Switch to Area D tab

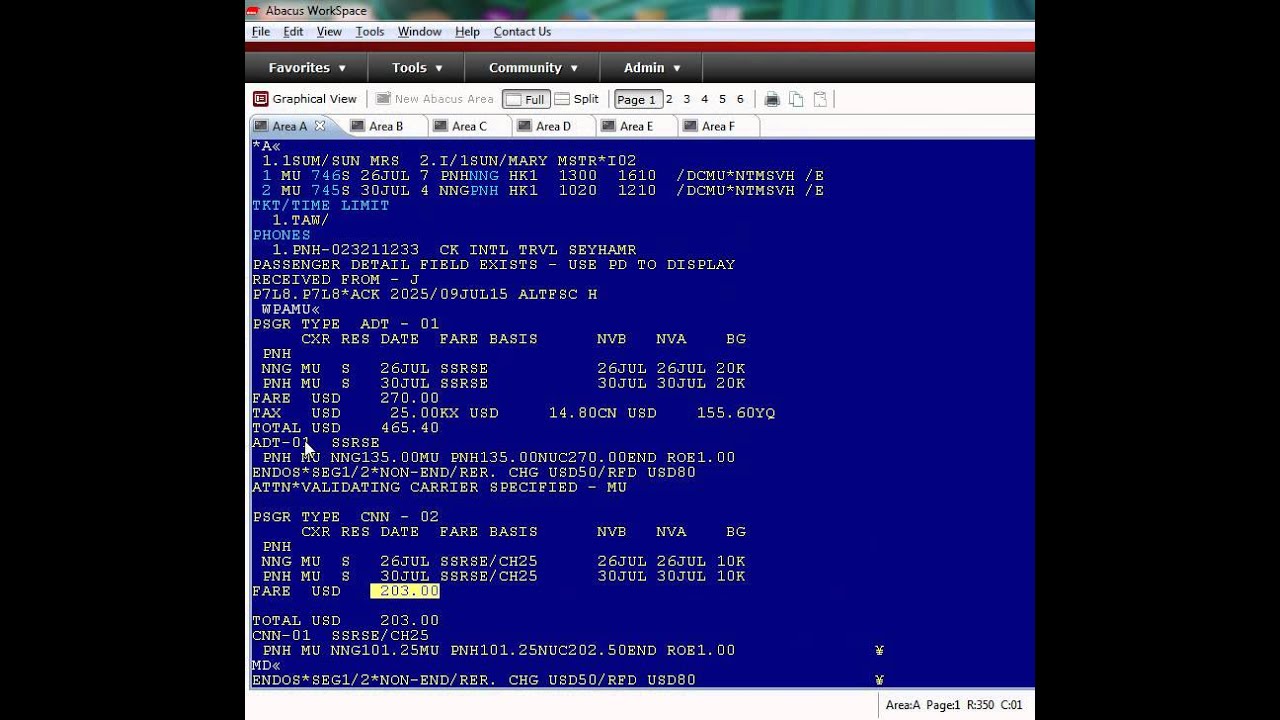(553, 126)
